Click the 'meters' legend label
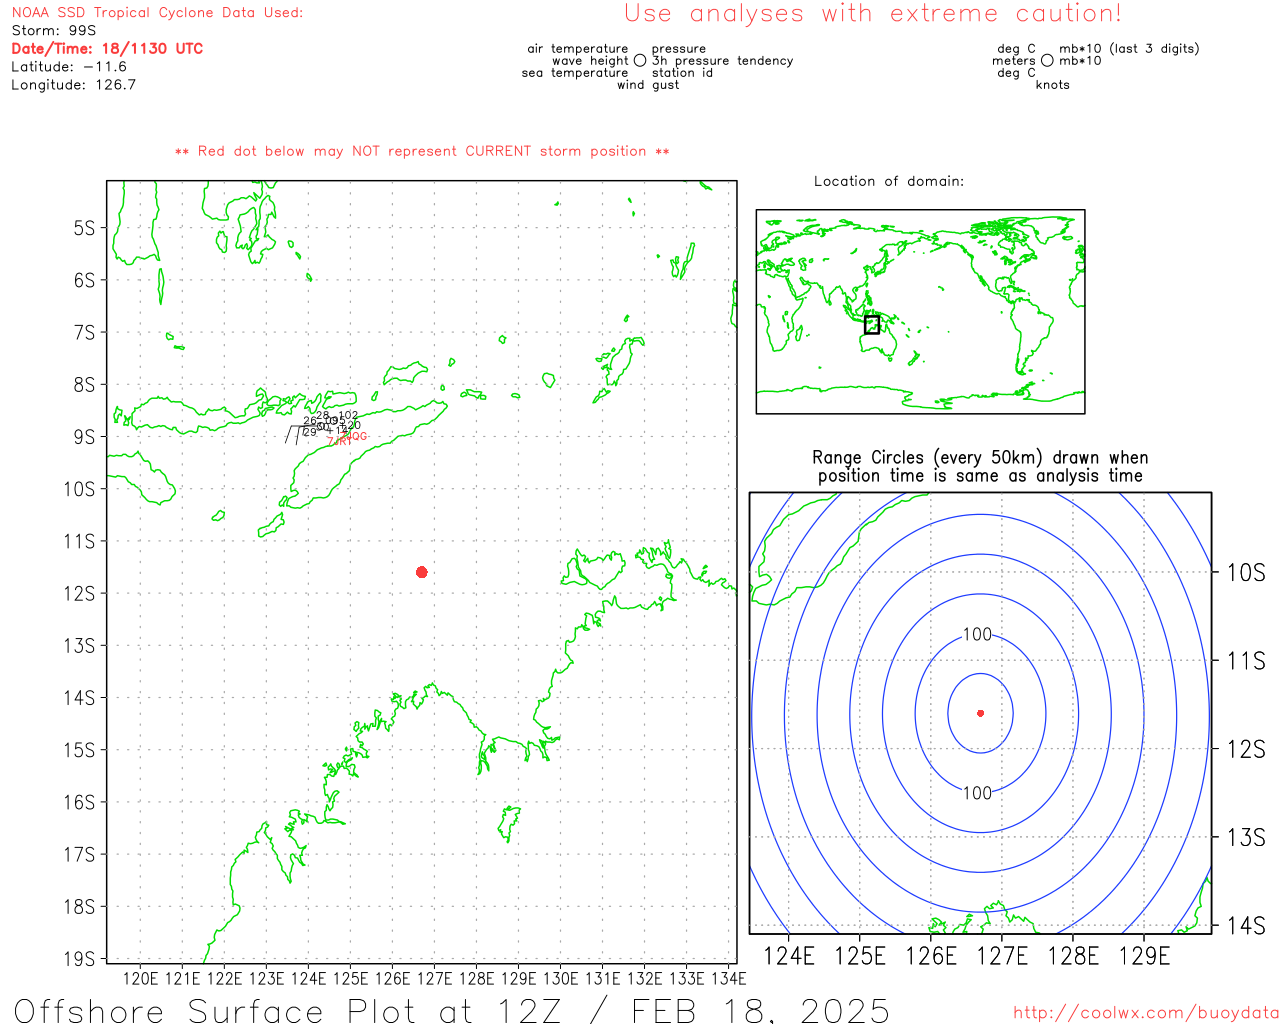 pos(1014,61)
